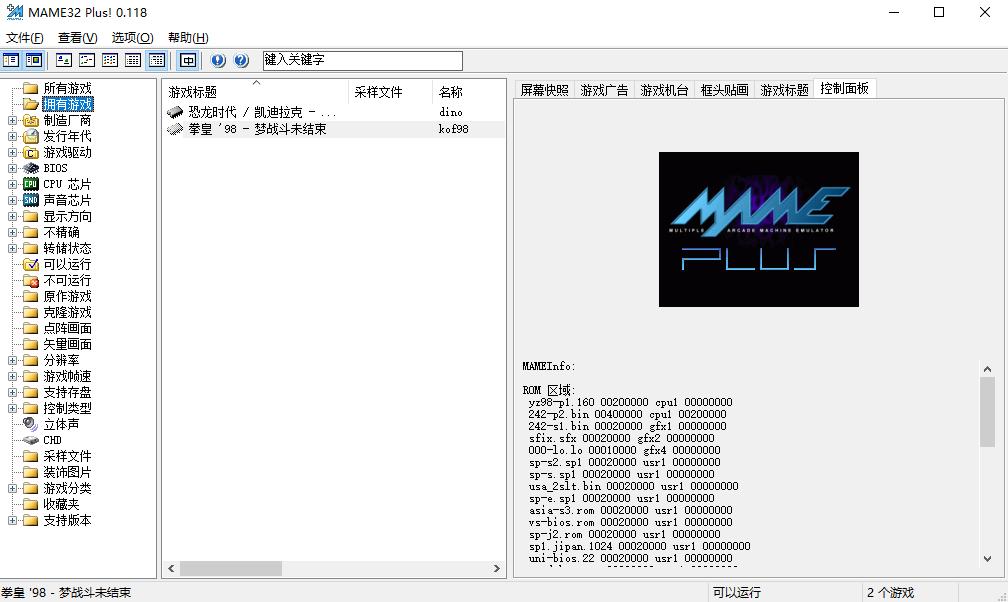Sort by the 采样文件 column header

(x=390, y=92)
